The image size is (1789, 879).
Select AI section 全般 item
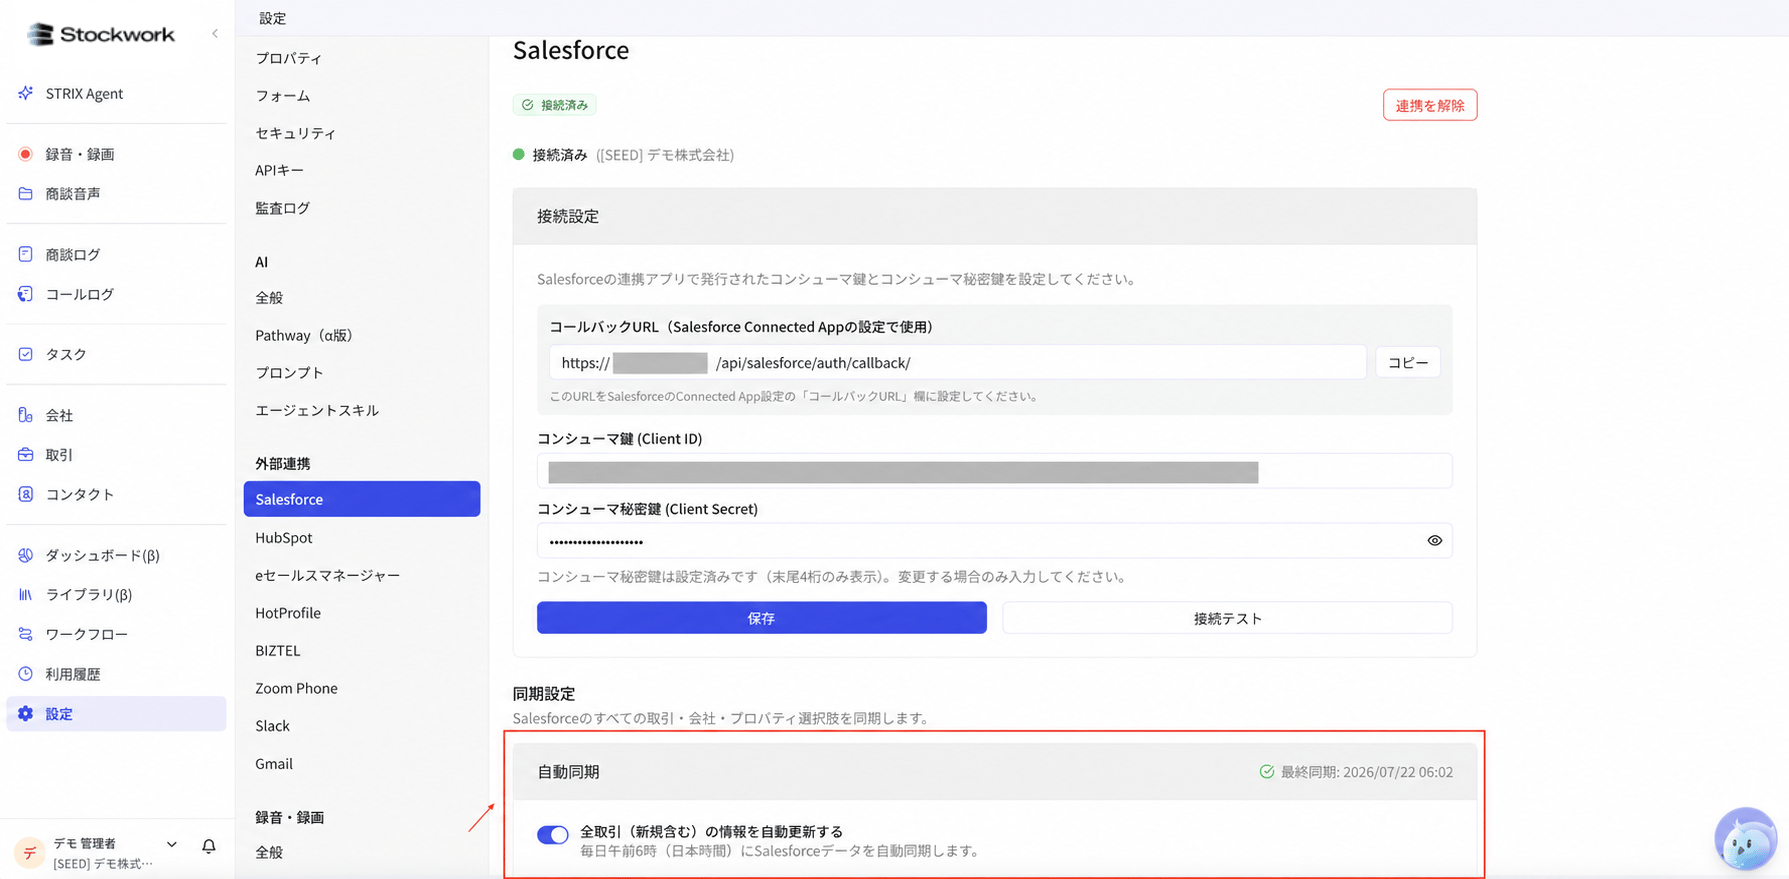[269, 298]
